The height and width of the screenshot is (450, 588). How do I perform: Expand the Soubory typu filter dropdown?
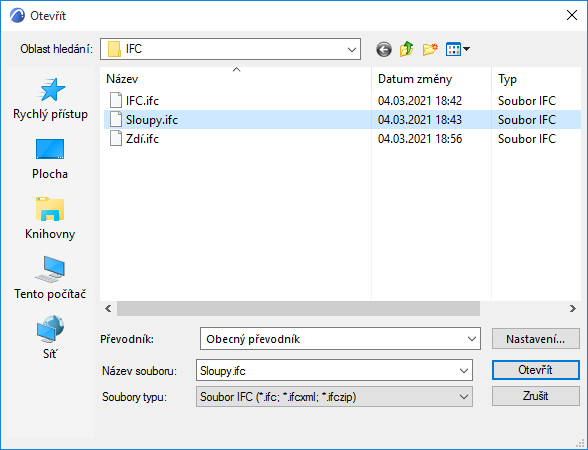pos(334,396)
